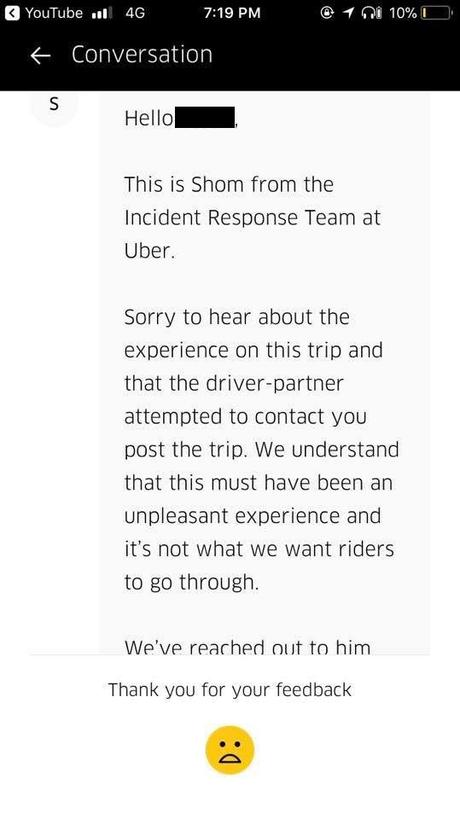The image size is (460, 819).
Task: Tap the redacted name after Hello
Action: (204, 118)
